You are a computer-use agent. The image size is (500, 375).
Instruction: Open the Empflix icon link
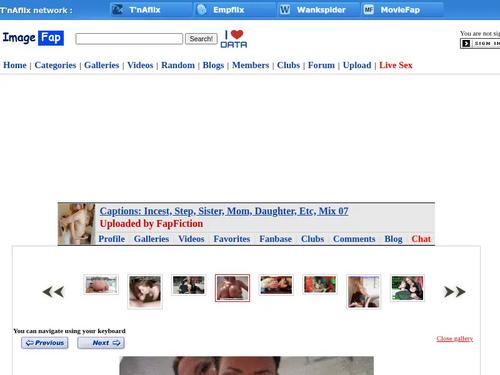coord(202,10)
